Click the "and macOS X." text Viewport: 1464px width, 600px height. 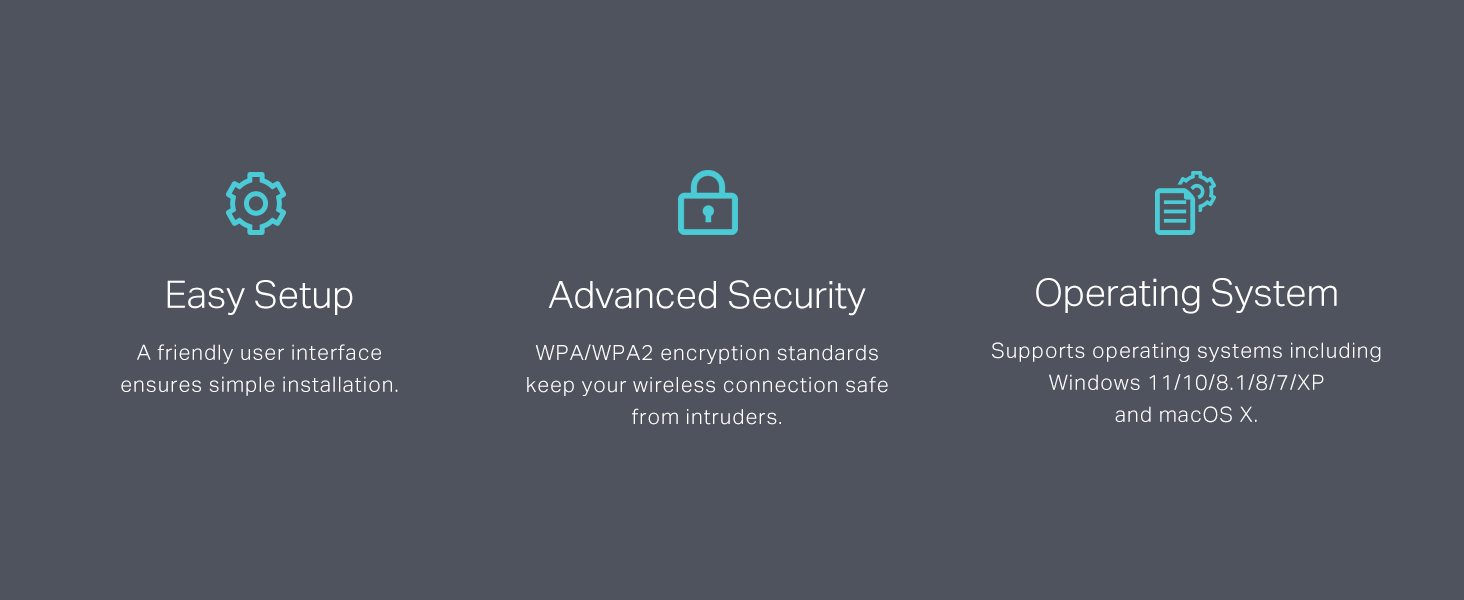1186,415
